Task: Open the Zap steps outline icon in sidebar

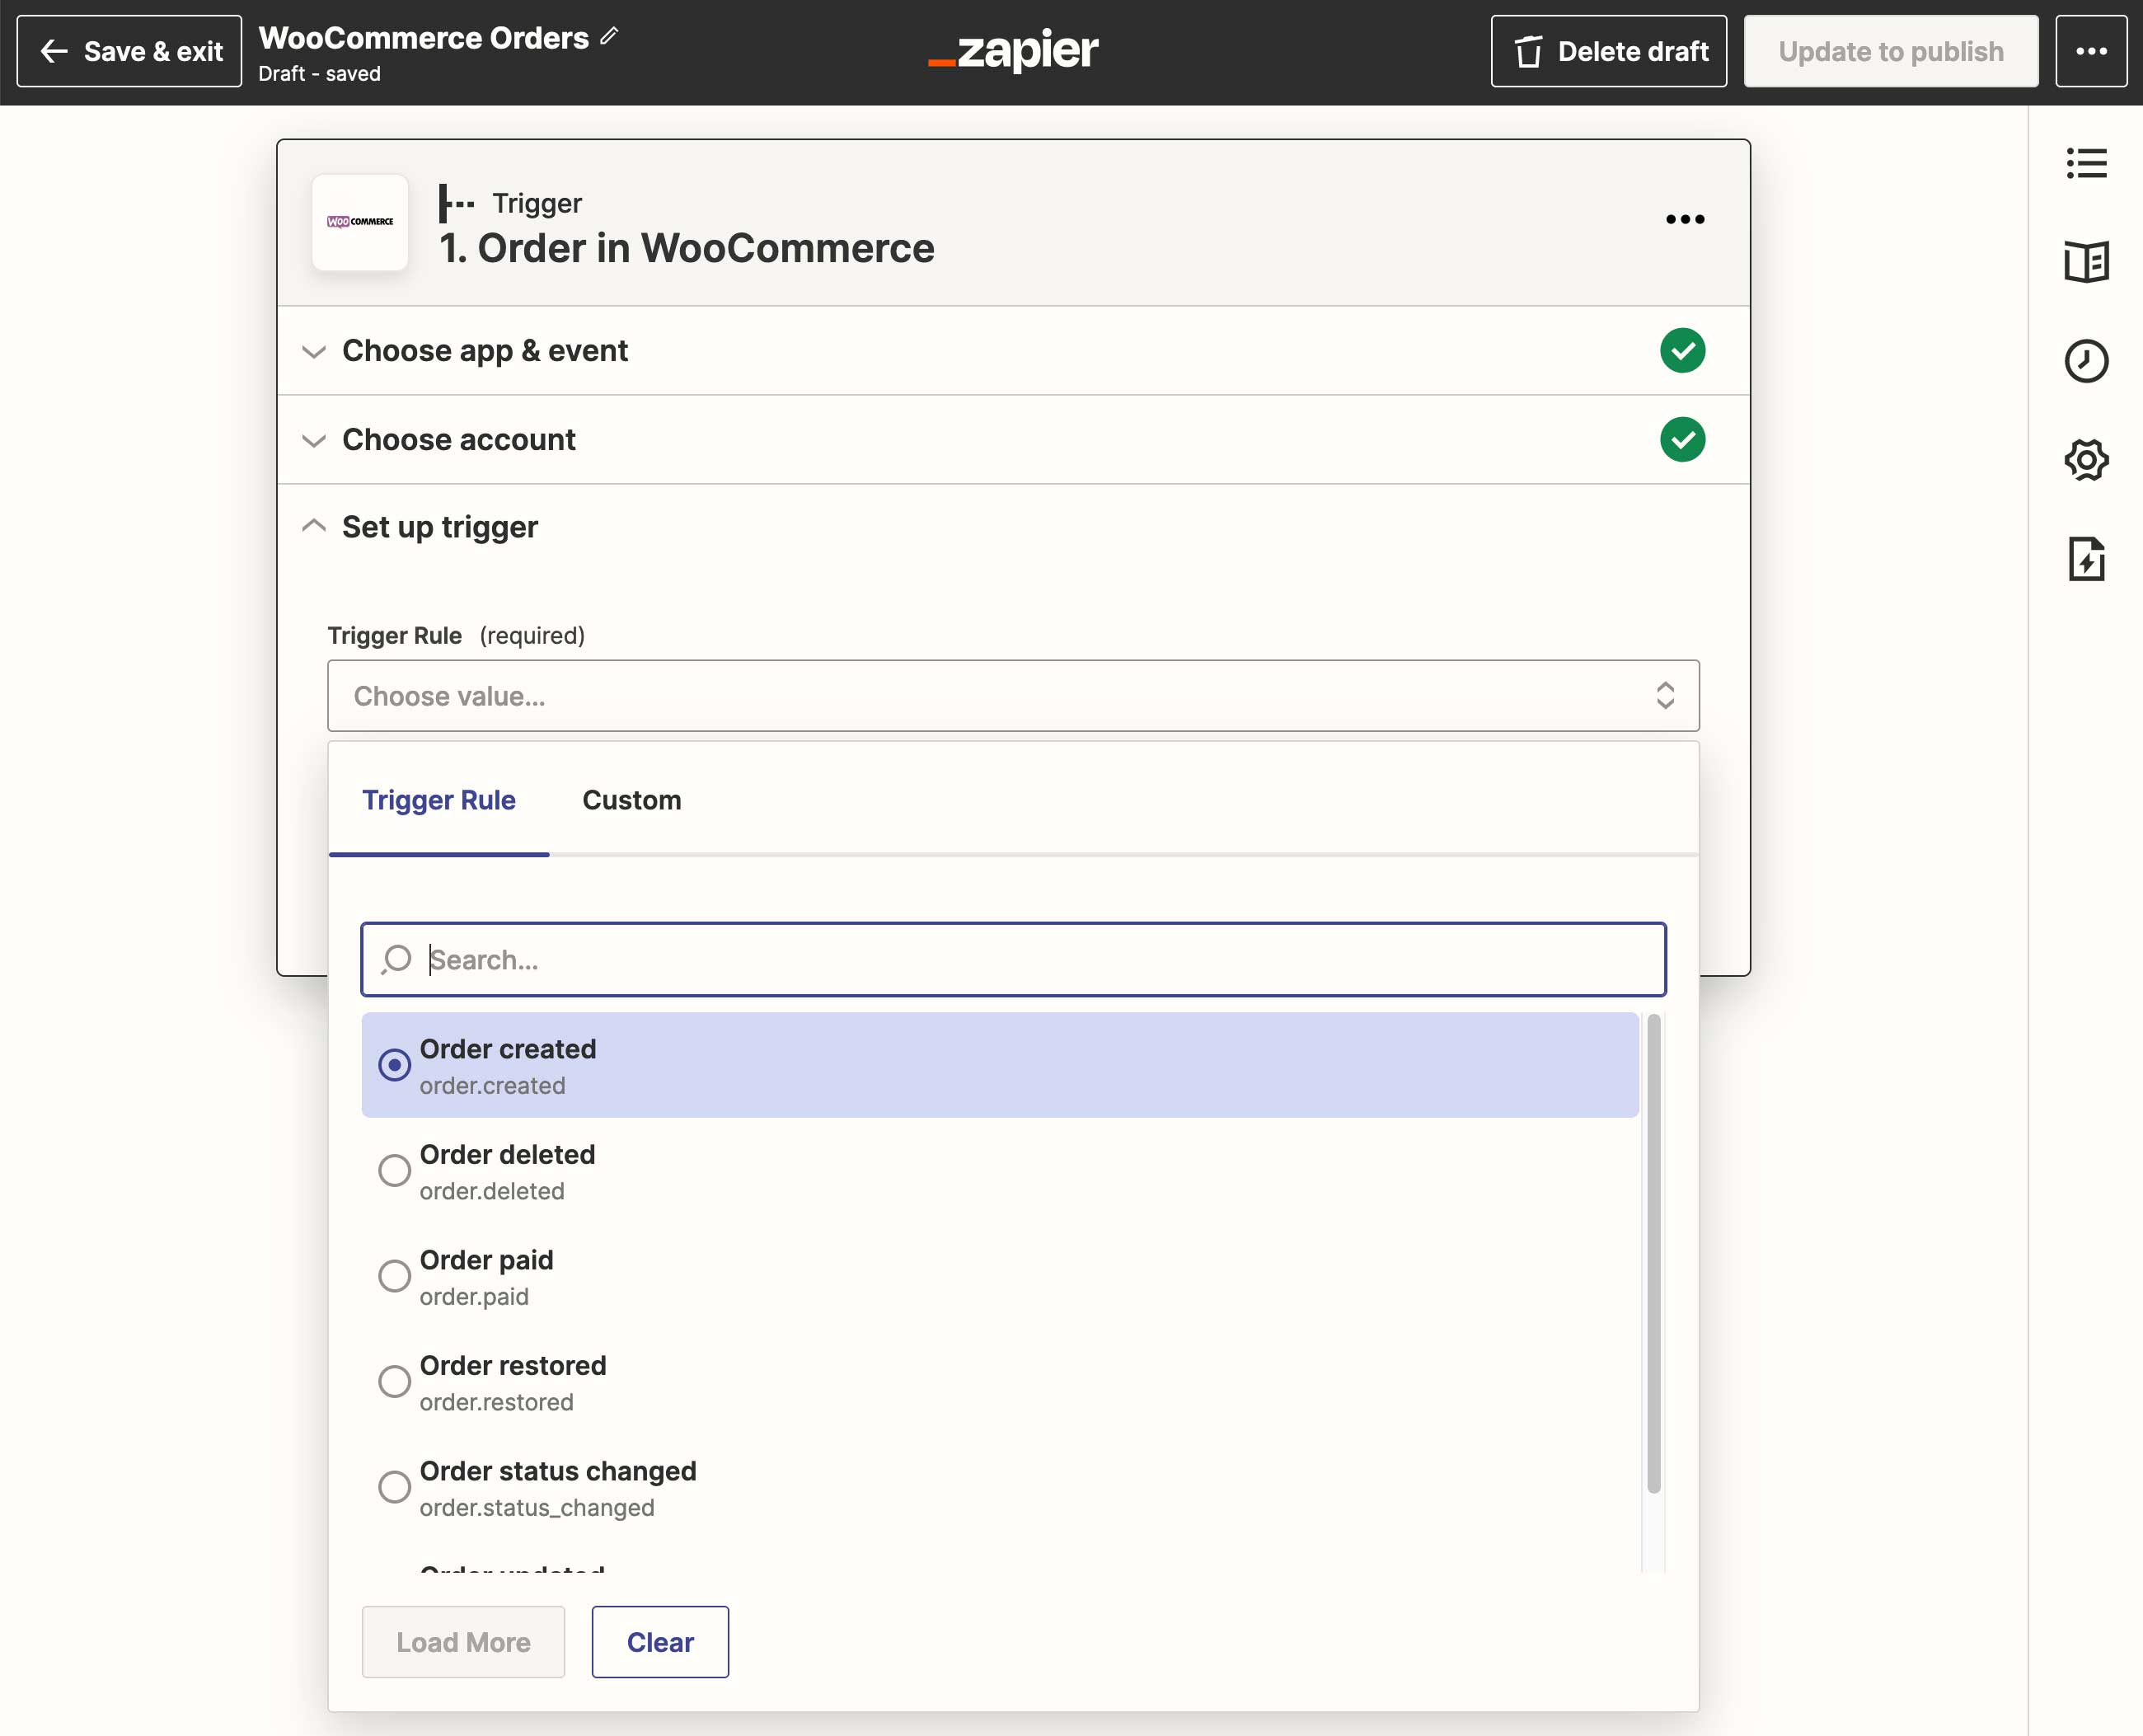Action: [x=2087, y=163]
